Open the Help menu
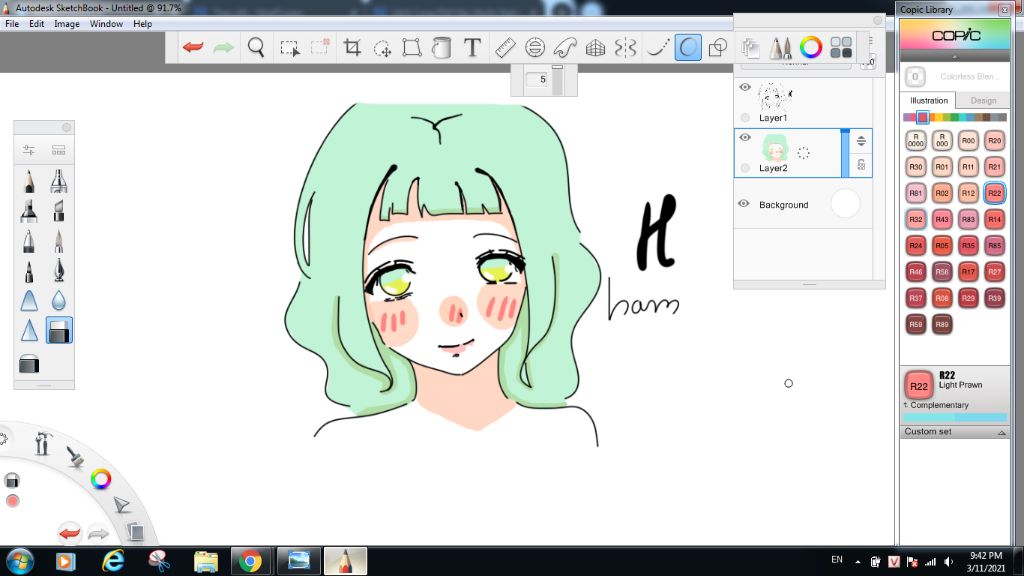1024x576 pixels. [x=142, y=24]
